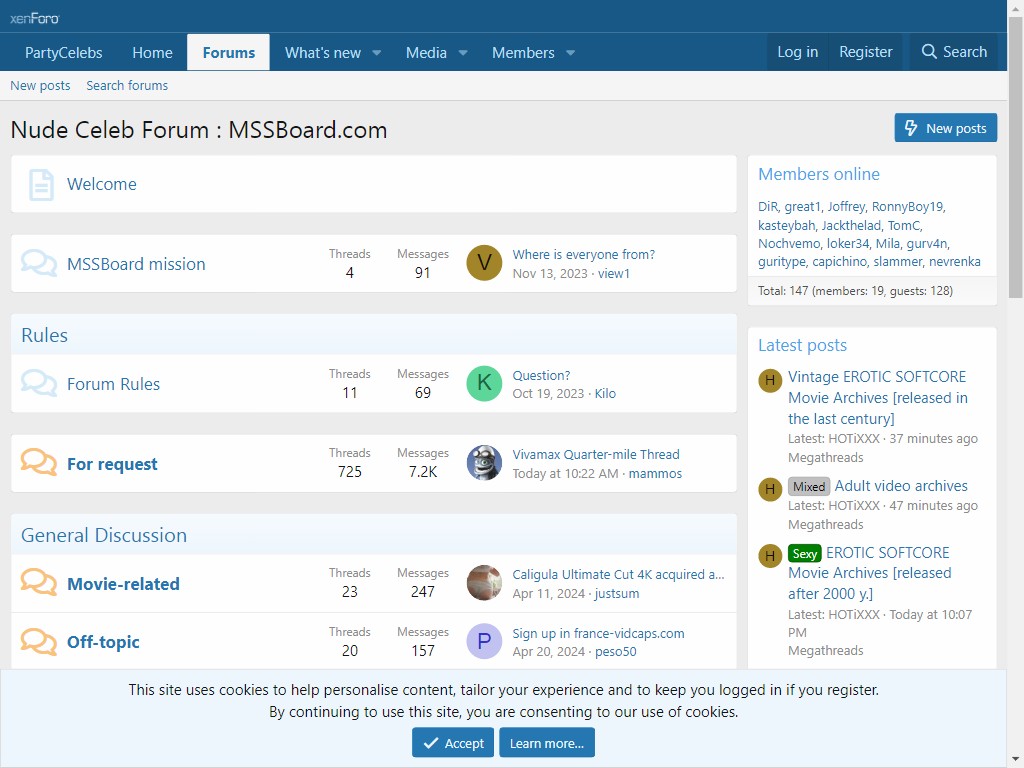
Task: Click the Members online heading
Action: click(818, 174)
